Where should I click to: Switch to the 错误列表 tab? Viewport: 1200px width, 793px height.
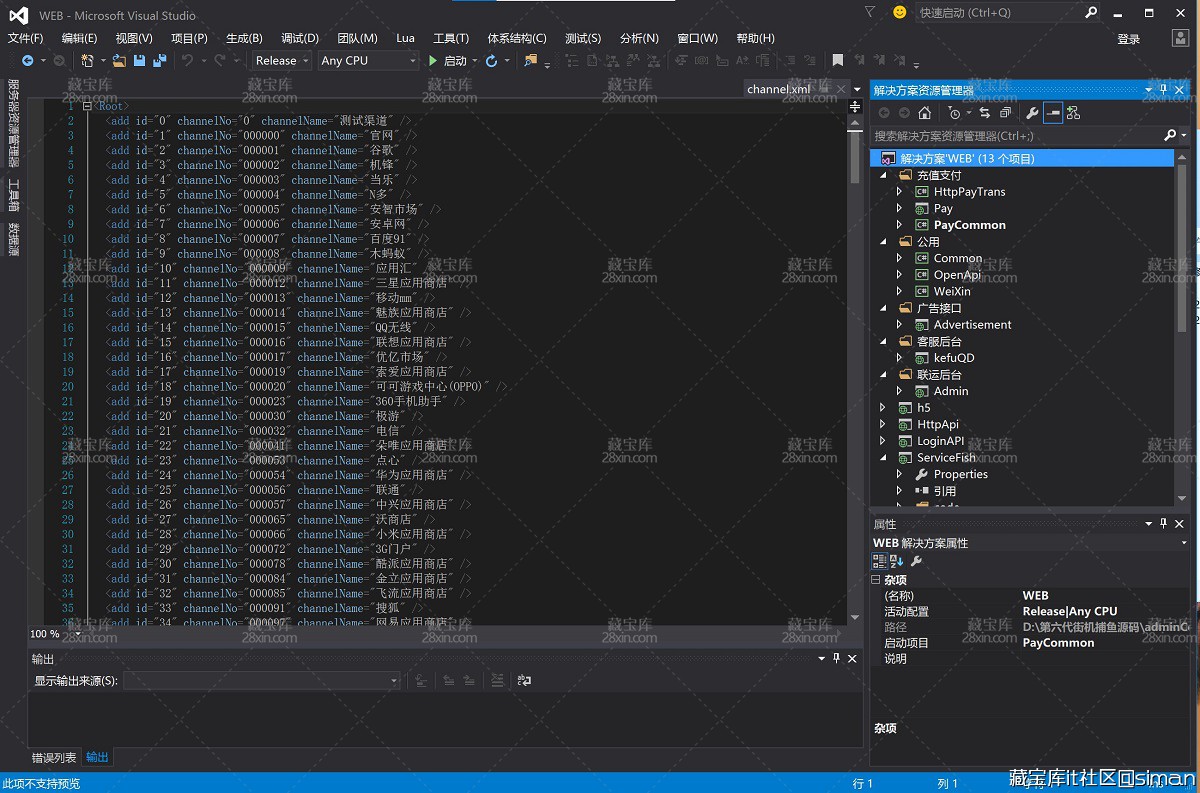(54, 758)
